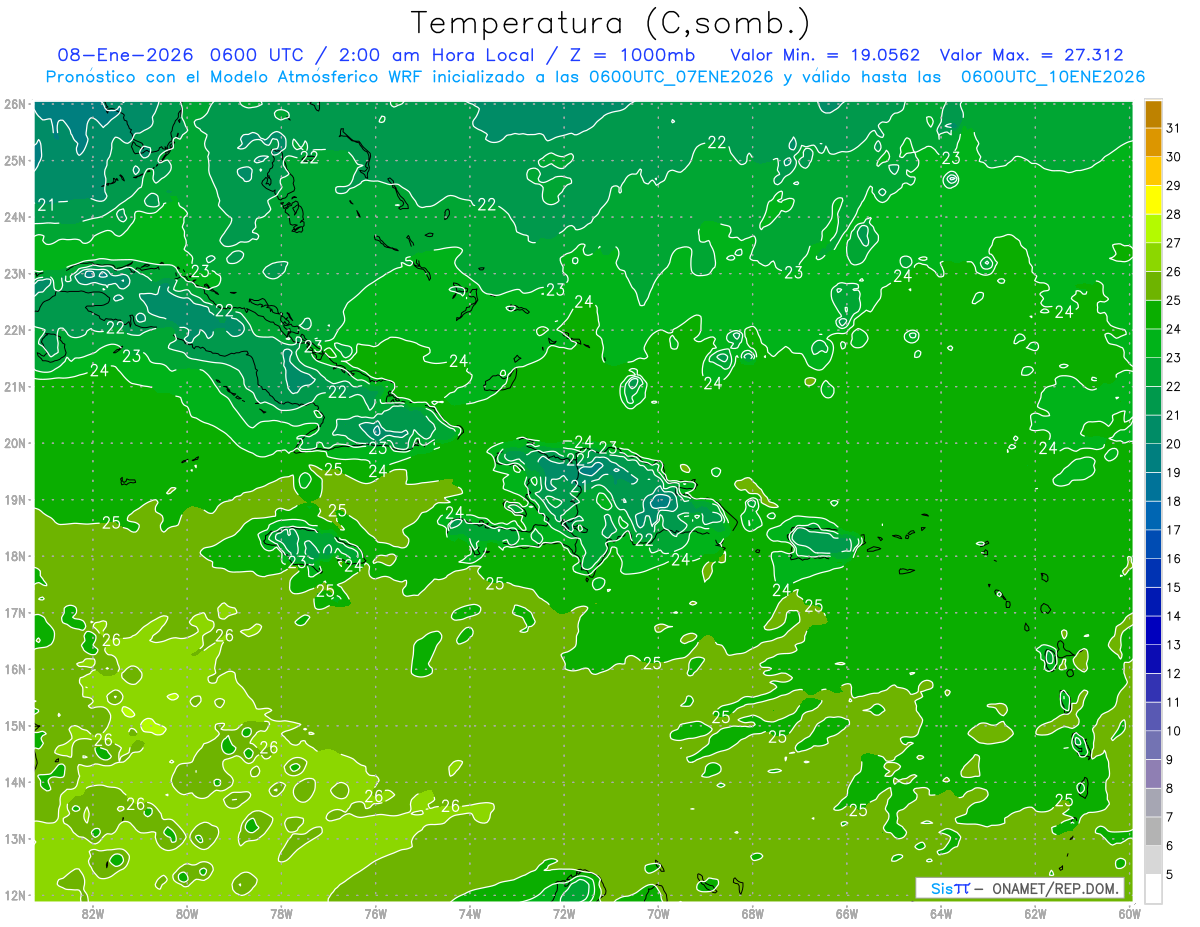Click the "22N" latitude axis label

pyautogui.click(x=14, y=330)
